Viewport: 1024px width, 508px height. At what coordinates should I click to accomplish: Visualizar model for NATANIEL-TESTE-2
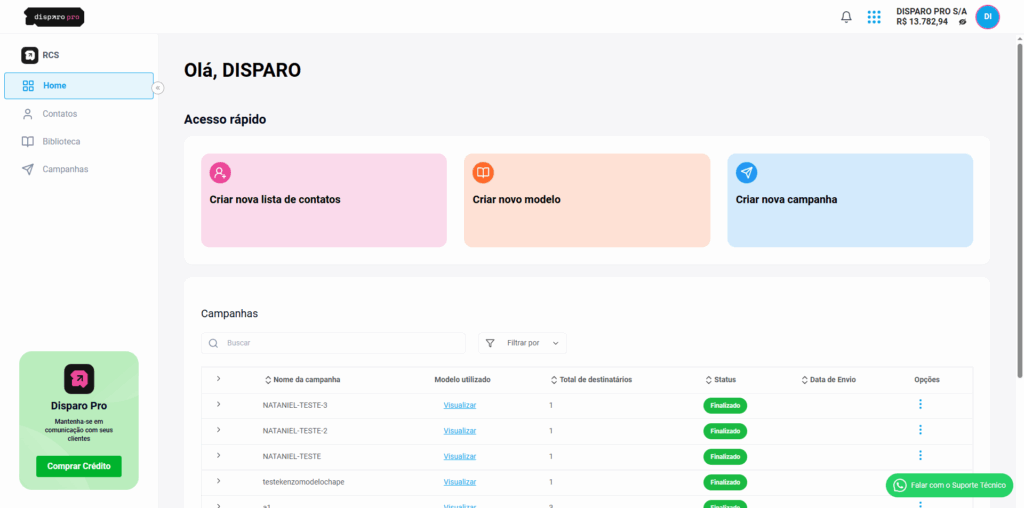tap(460, 430)
